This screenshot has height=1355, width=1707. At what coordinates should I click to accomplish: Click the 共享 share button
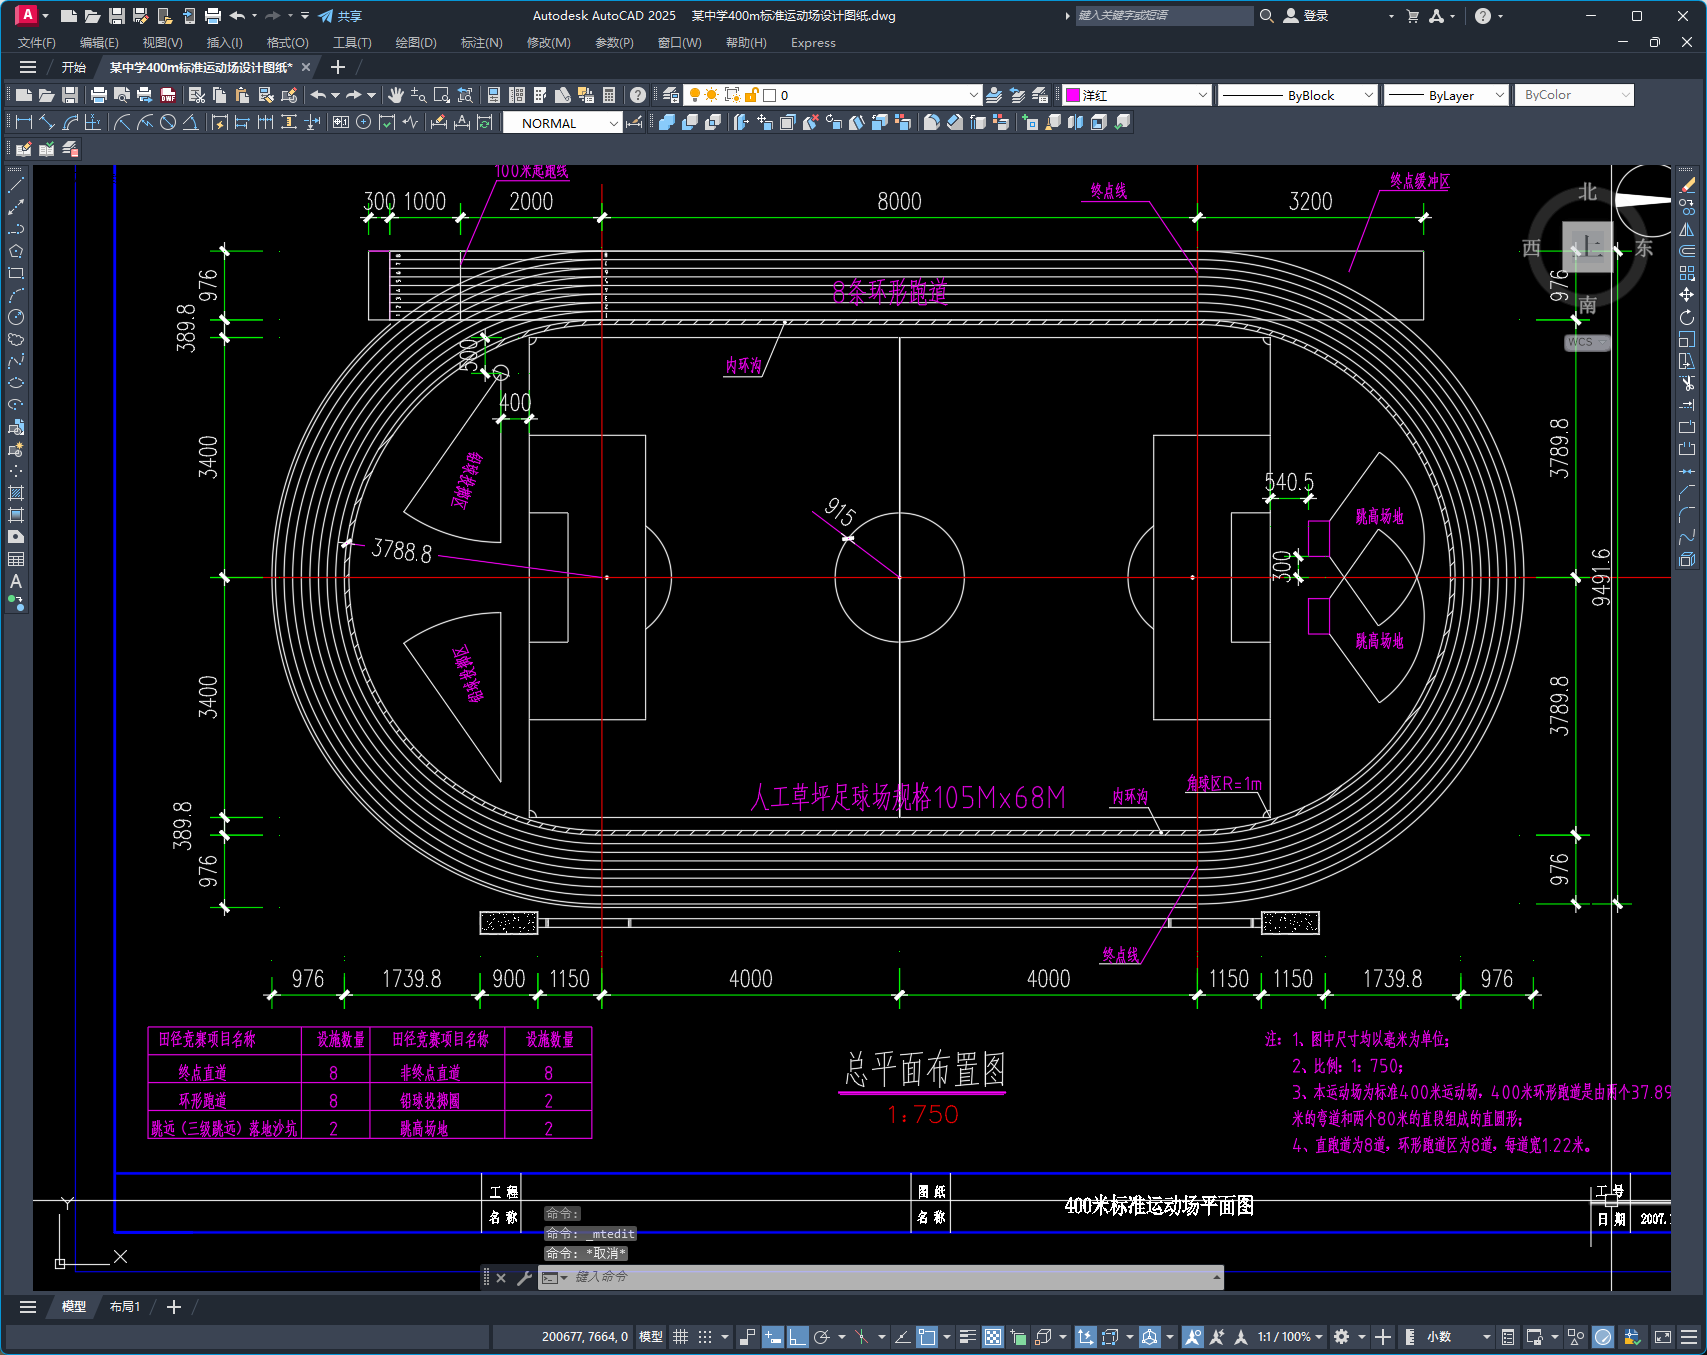340,16
